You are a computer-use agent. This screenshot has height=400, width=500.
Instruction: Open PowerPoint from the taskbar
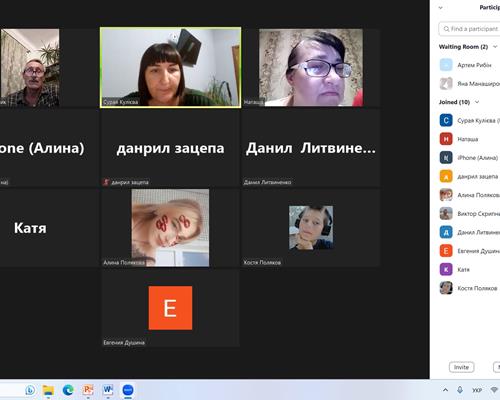tap(88, 390)
